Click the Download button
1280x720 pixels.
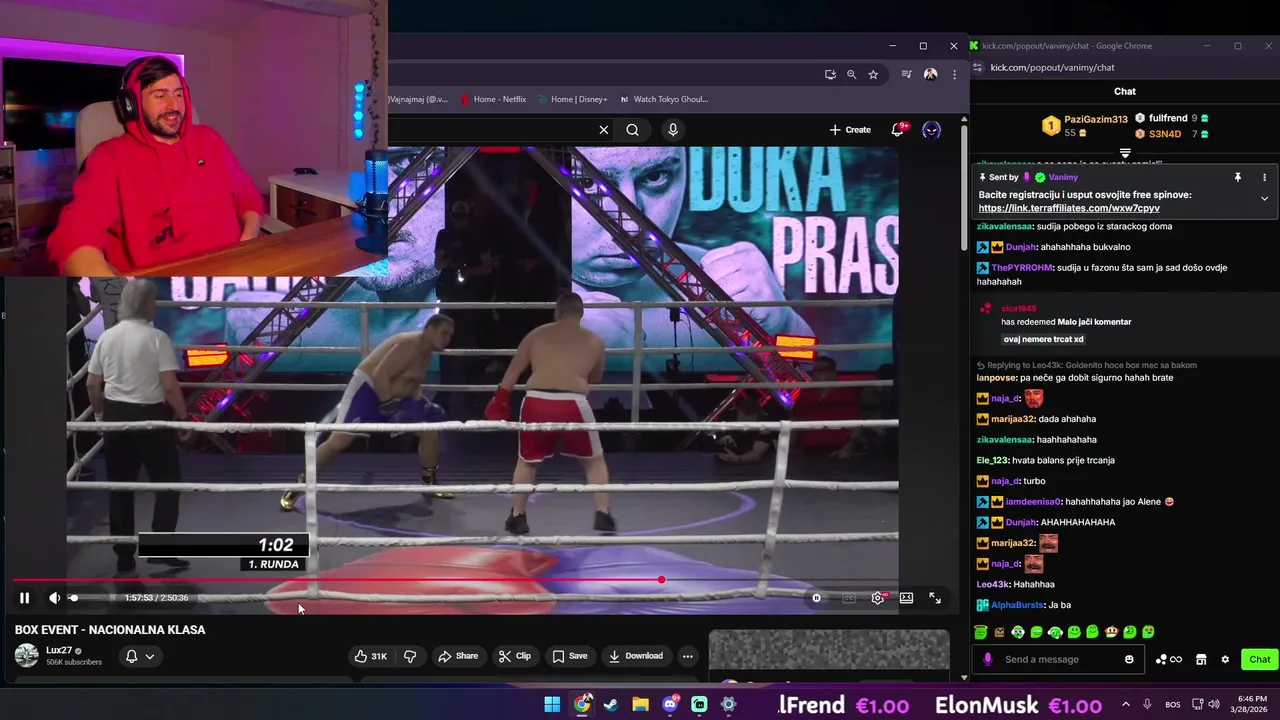tap(636, 656)
